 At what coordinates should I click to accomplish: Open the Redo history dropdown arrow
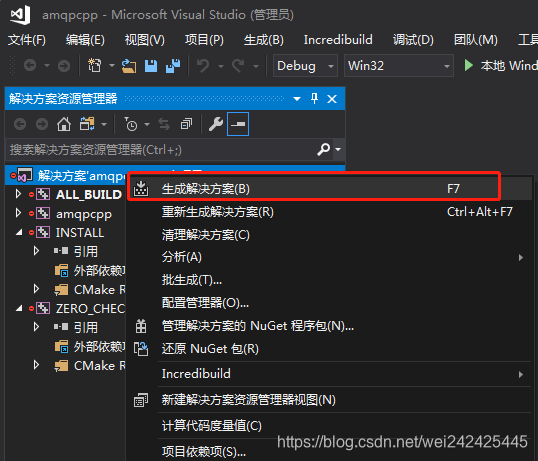pyautogui.click(x=256, y=65)
